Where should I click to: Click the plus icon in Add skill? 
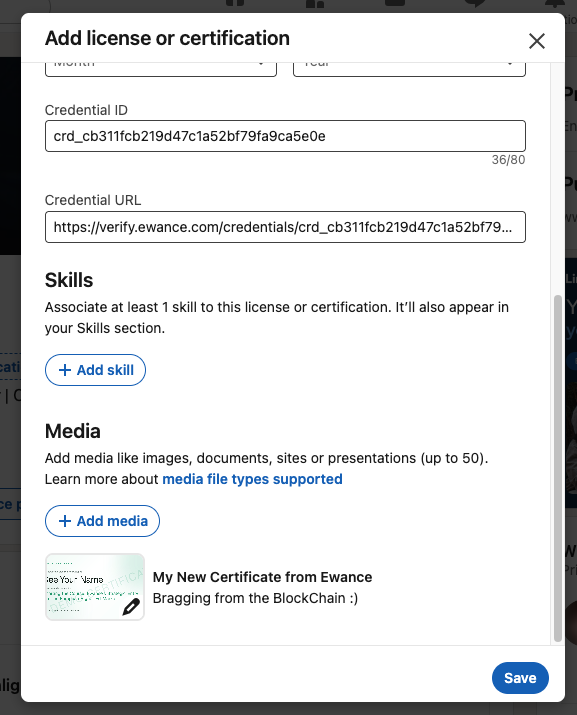65,370
